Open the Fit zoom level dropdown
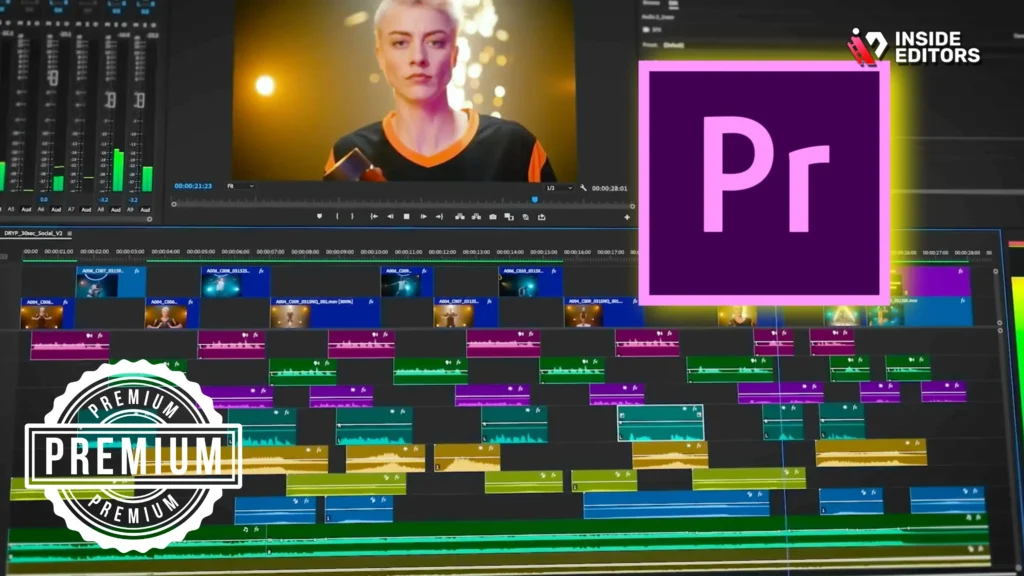 [240, 186]
